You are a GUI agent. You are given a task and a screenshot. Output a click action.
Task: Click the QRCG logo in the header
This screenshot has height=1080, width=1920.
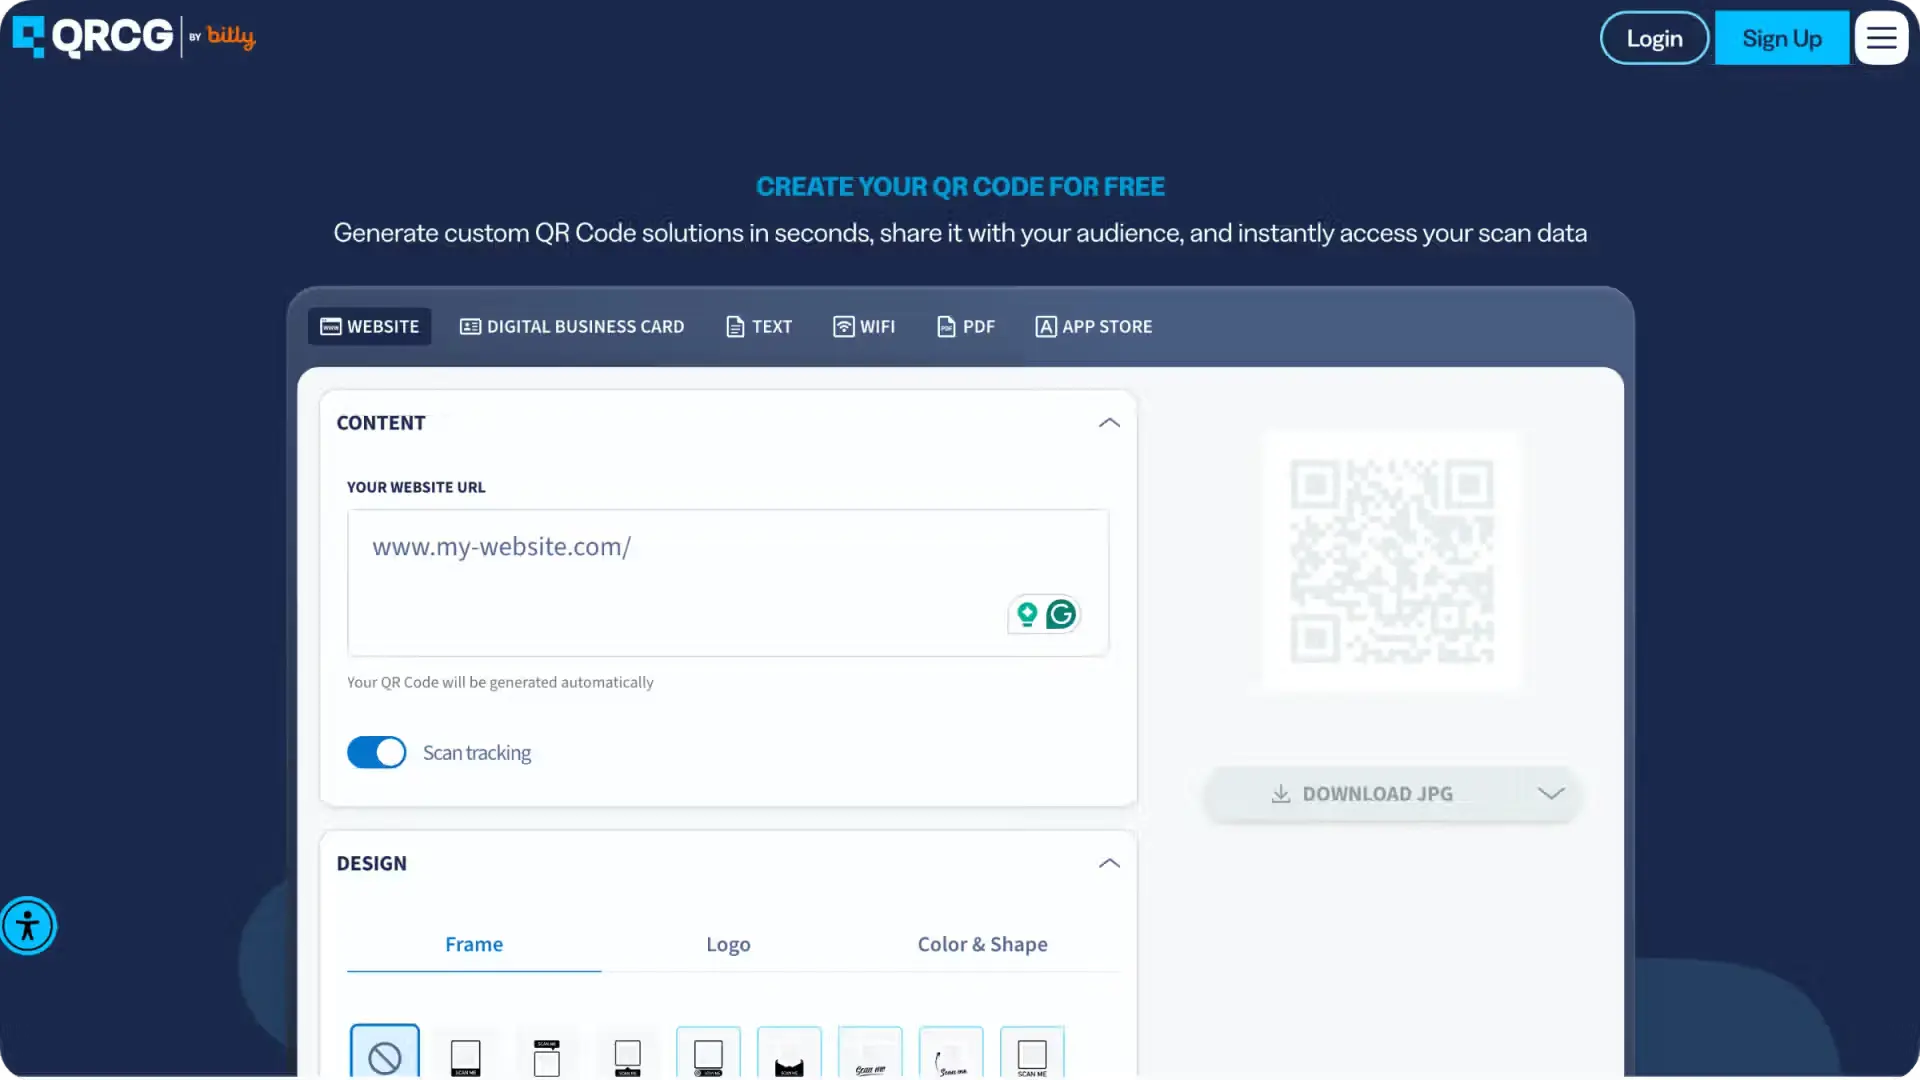click(x=93, y=37)
